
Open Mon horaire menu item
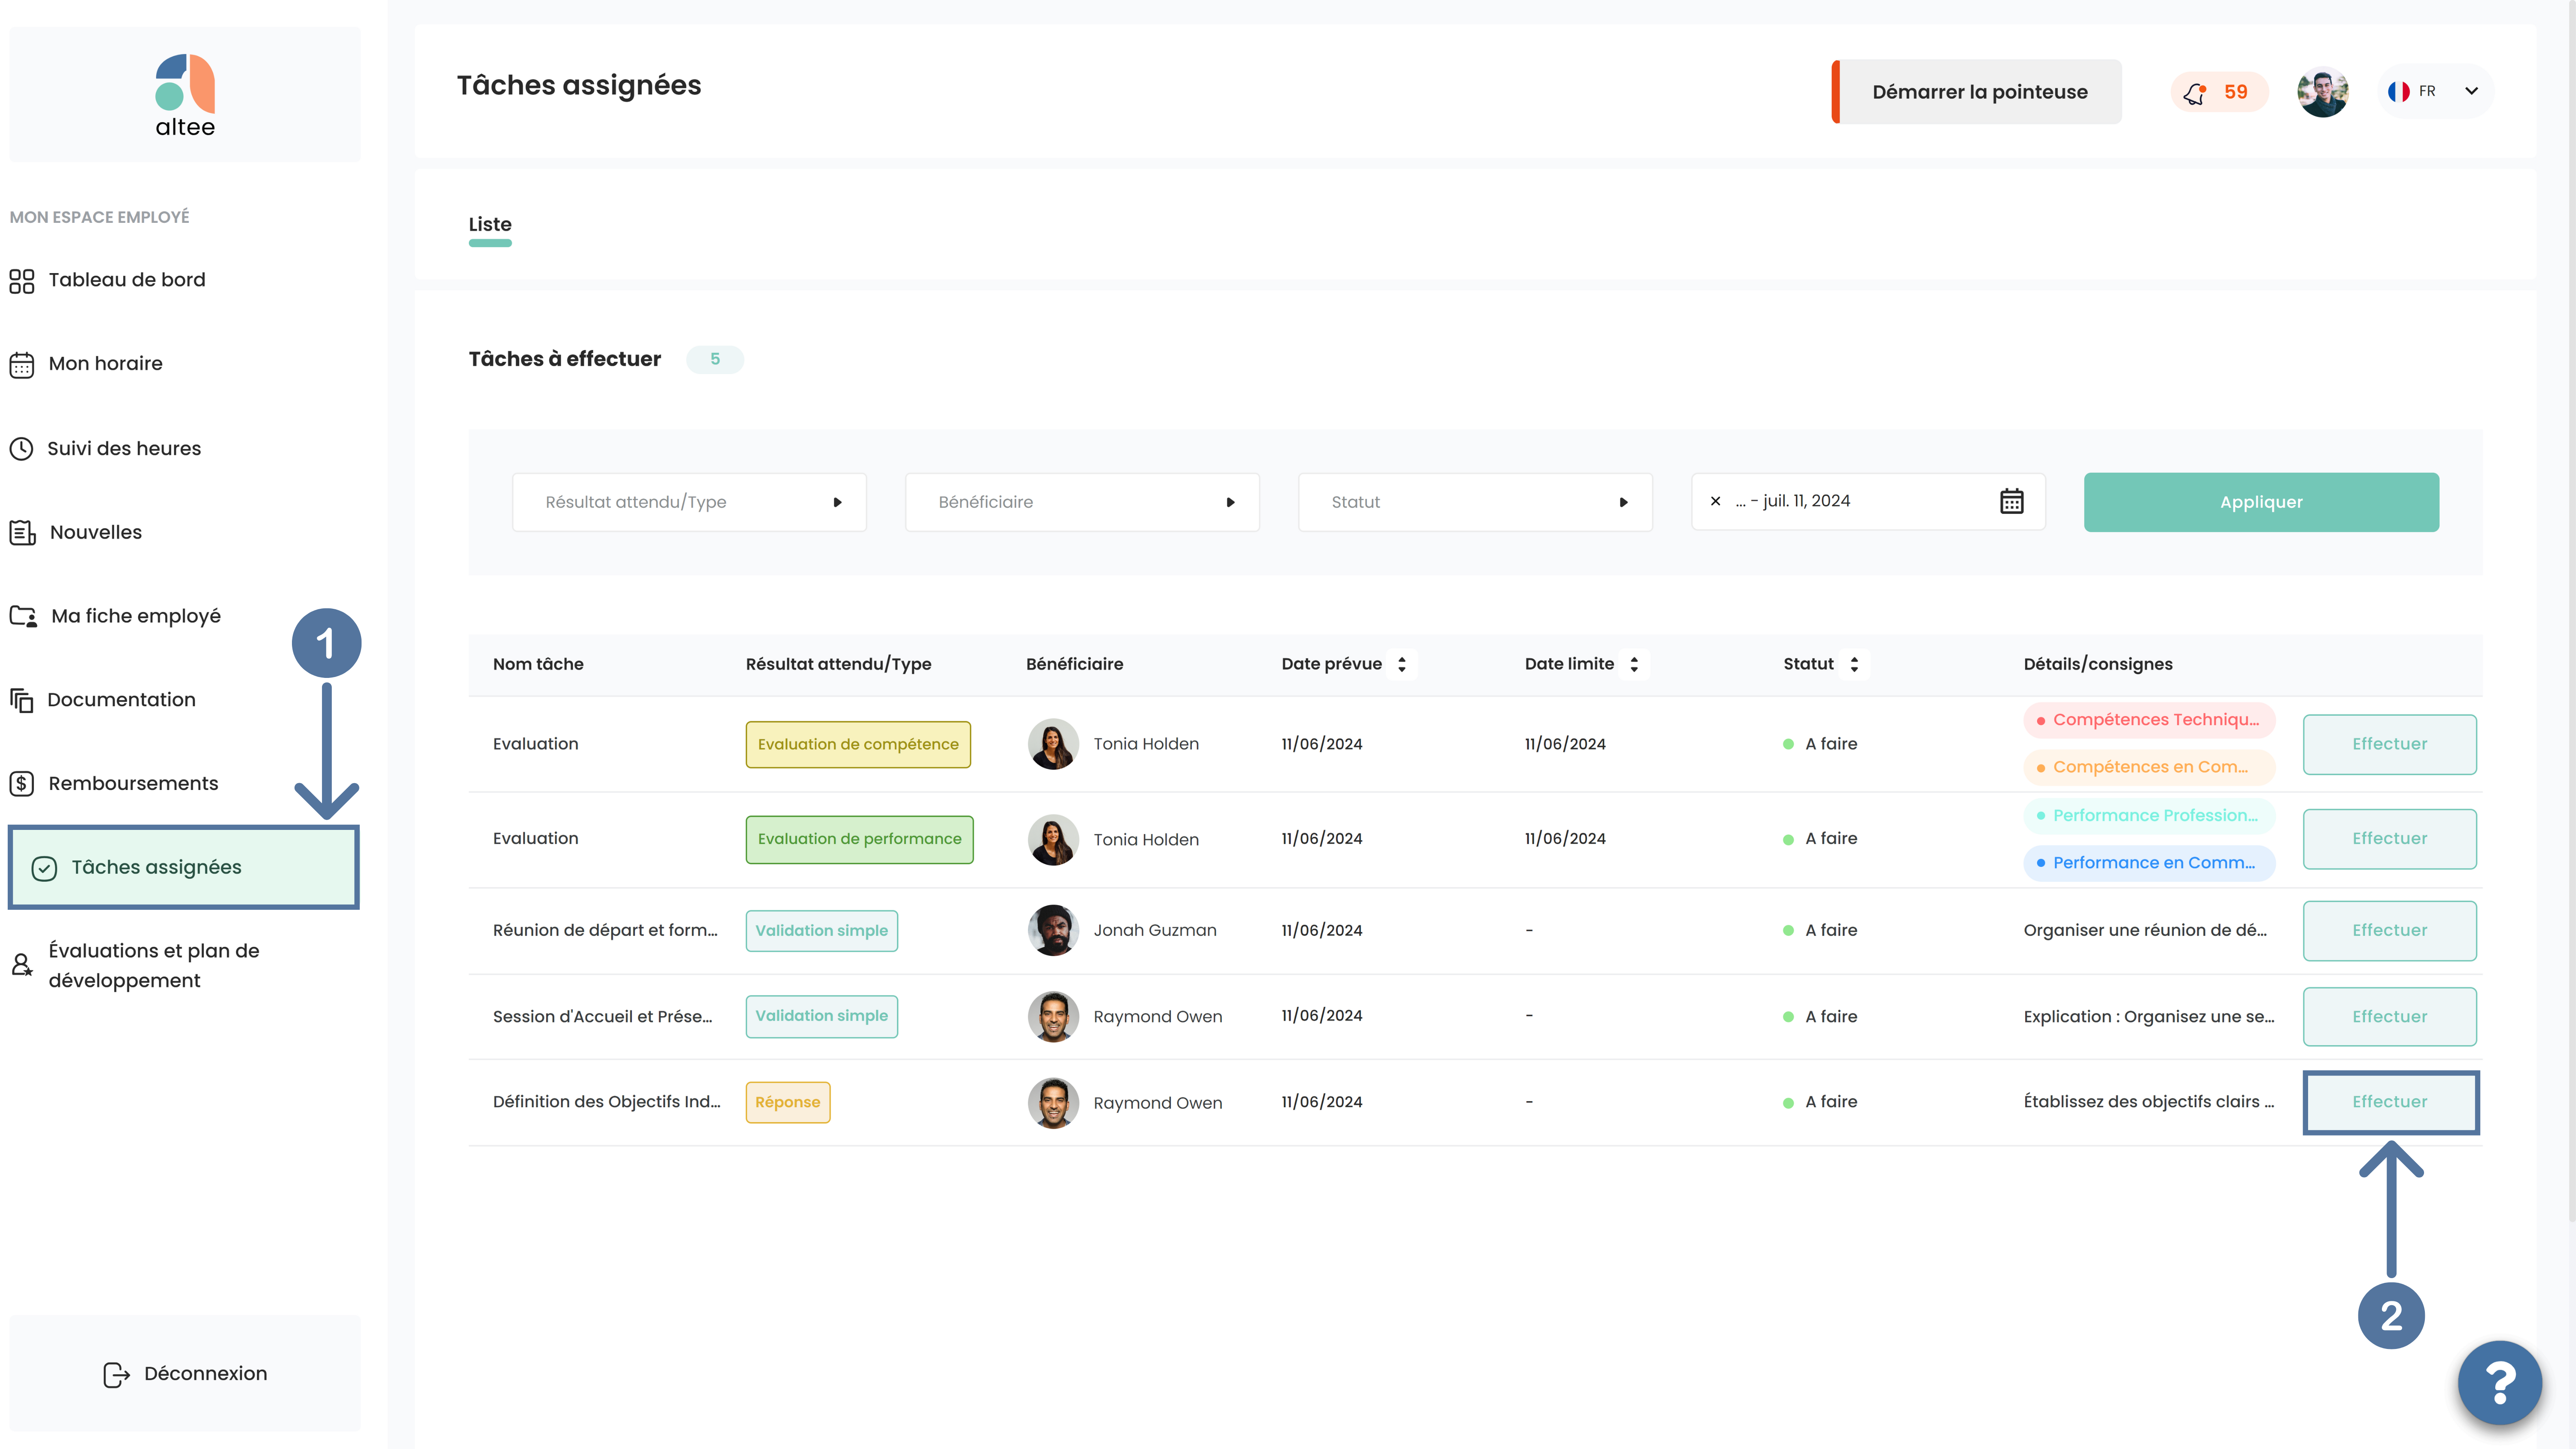[x=106, y=364]
